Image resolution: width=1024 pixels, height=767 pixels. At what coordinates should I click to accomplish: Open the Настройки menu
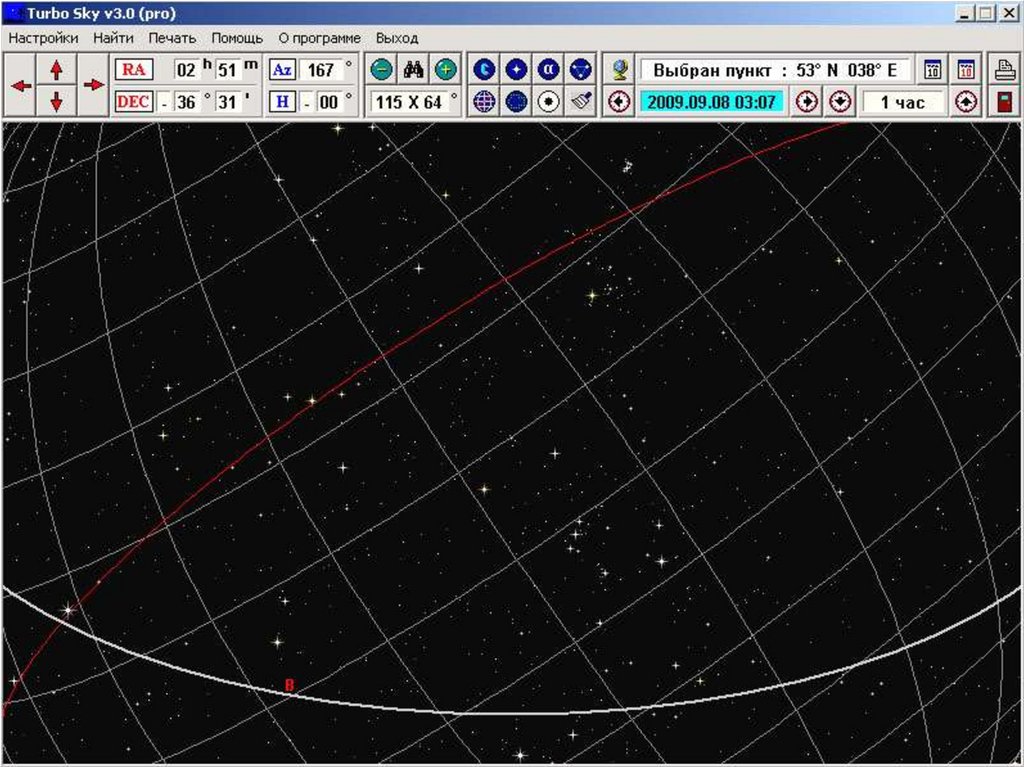tap(43, 38)
